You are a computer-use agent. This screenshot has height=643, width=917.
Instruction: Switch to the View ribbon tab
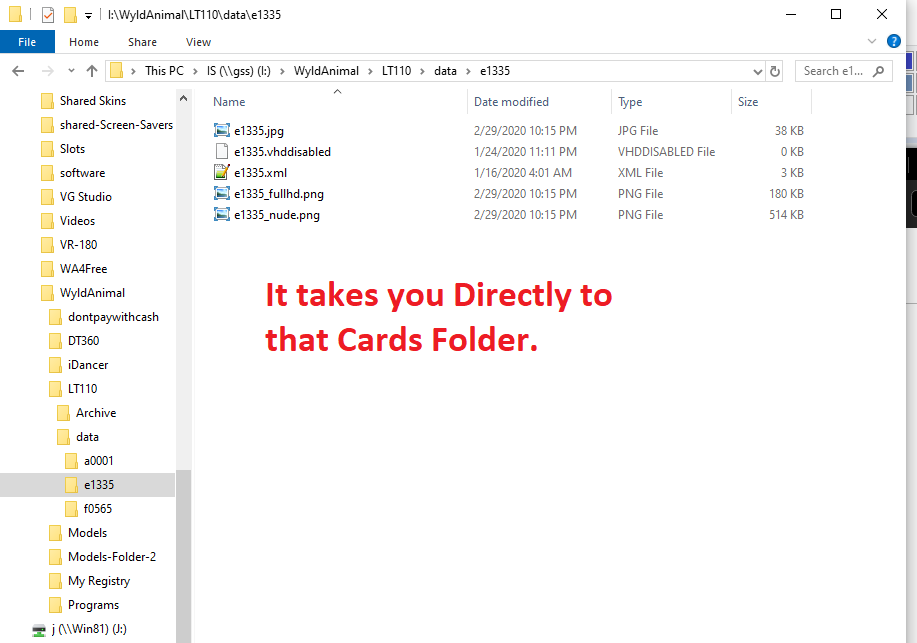(198, 42)
